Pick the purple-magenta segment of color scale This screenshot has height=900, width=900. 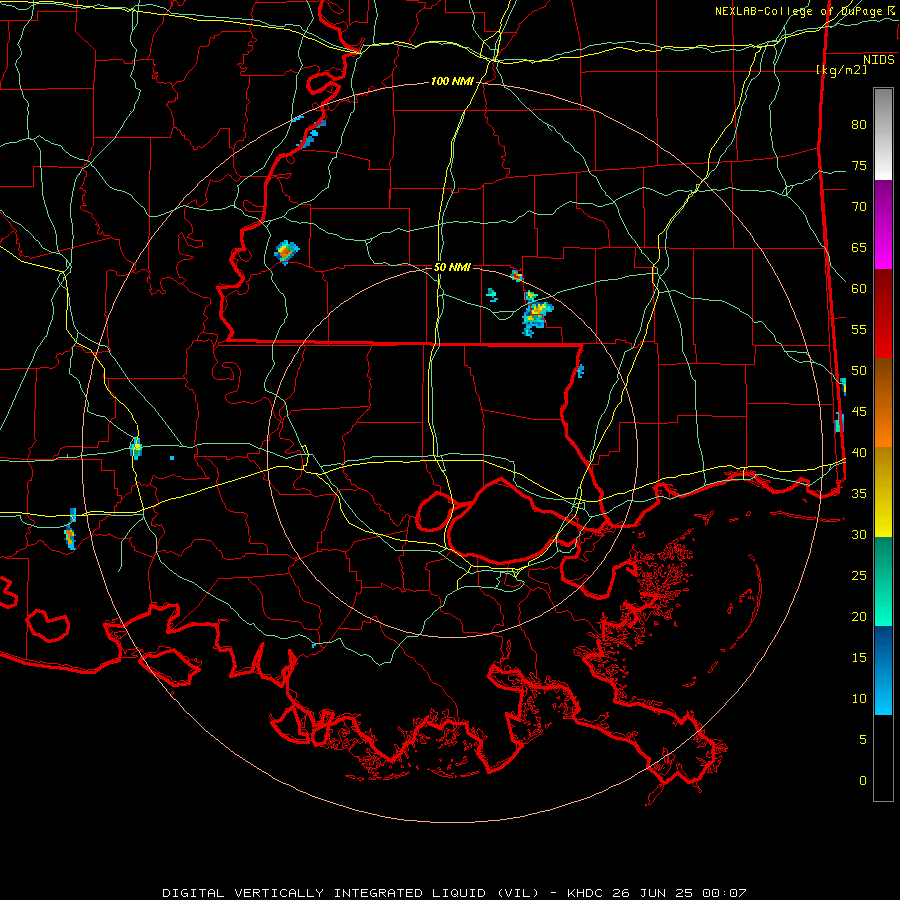point(883,224)
